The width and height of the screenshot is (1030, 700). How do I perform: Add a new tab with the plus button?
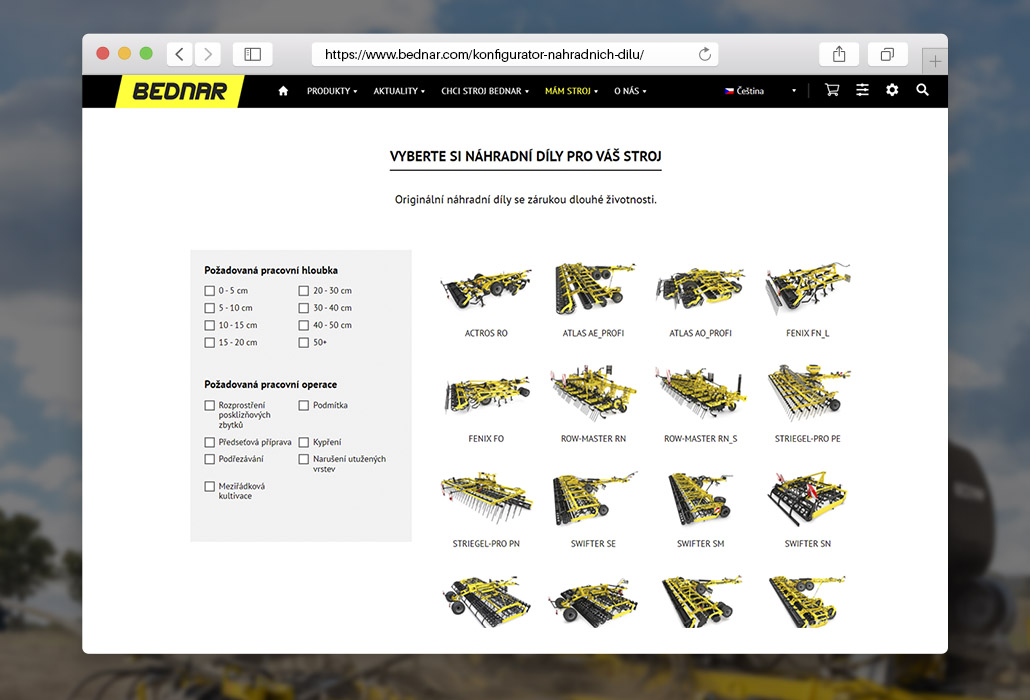pyautogui.click(x=935, y=62)
